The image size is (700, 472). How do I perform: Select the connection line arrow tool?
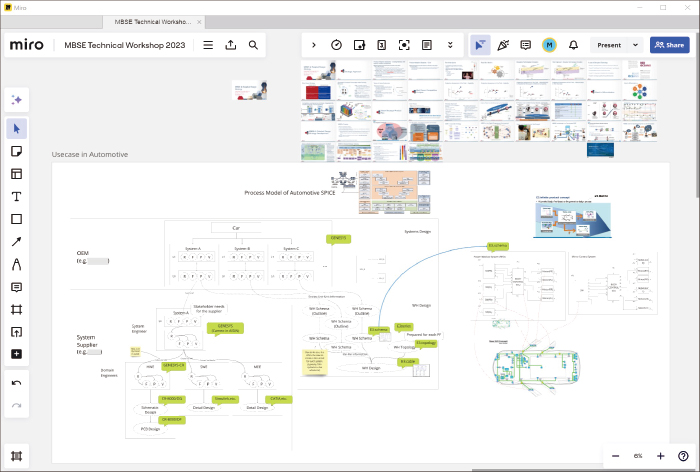17,242
